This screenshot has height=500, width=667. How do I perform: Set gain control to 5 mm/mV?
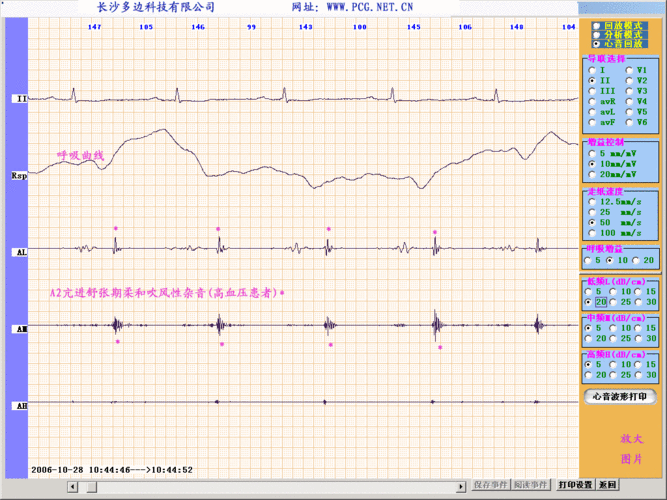click(592, 153)
